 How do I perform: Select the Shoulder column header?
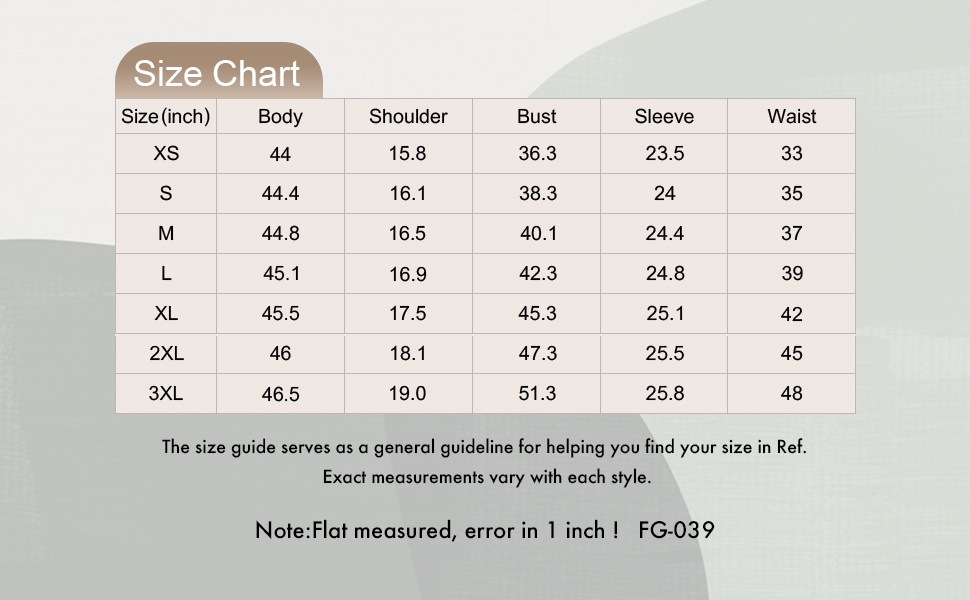408,117
